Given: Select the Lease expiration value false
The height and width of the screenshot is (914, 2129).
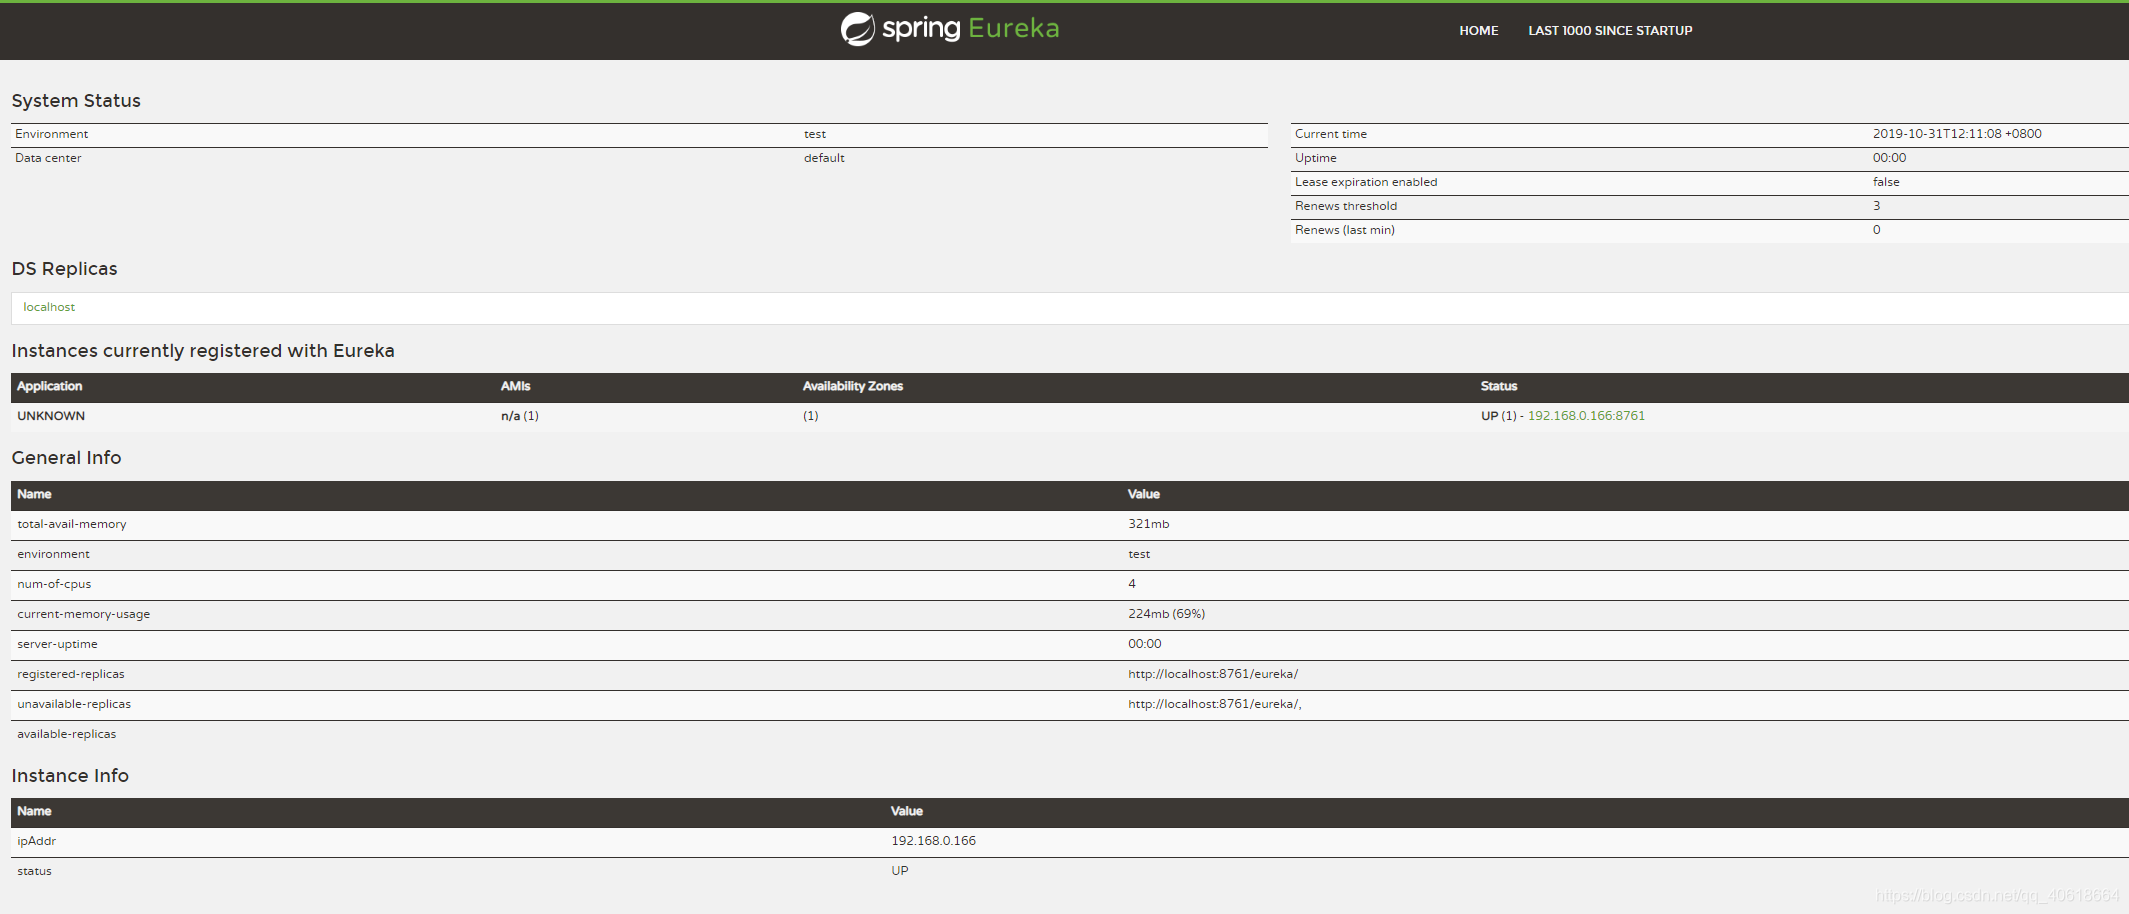Looking at the screenshot, I should [1886, 182].
